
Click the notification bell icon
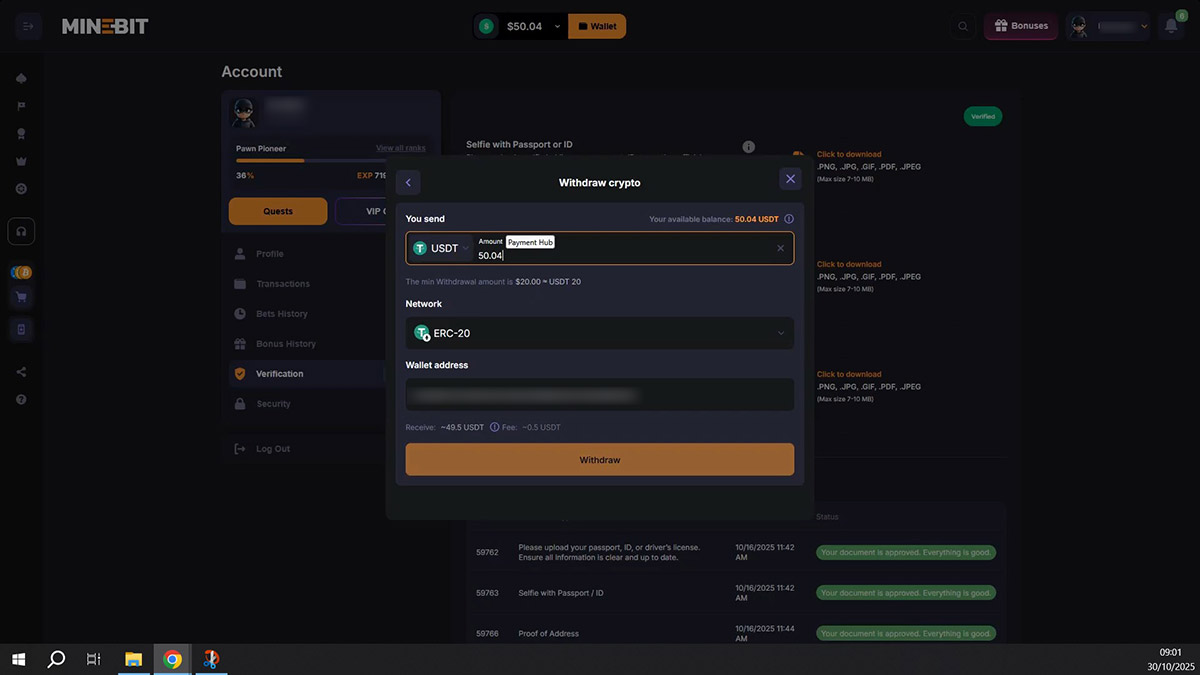point(1169,27)
